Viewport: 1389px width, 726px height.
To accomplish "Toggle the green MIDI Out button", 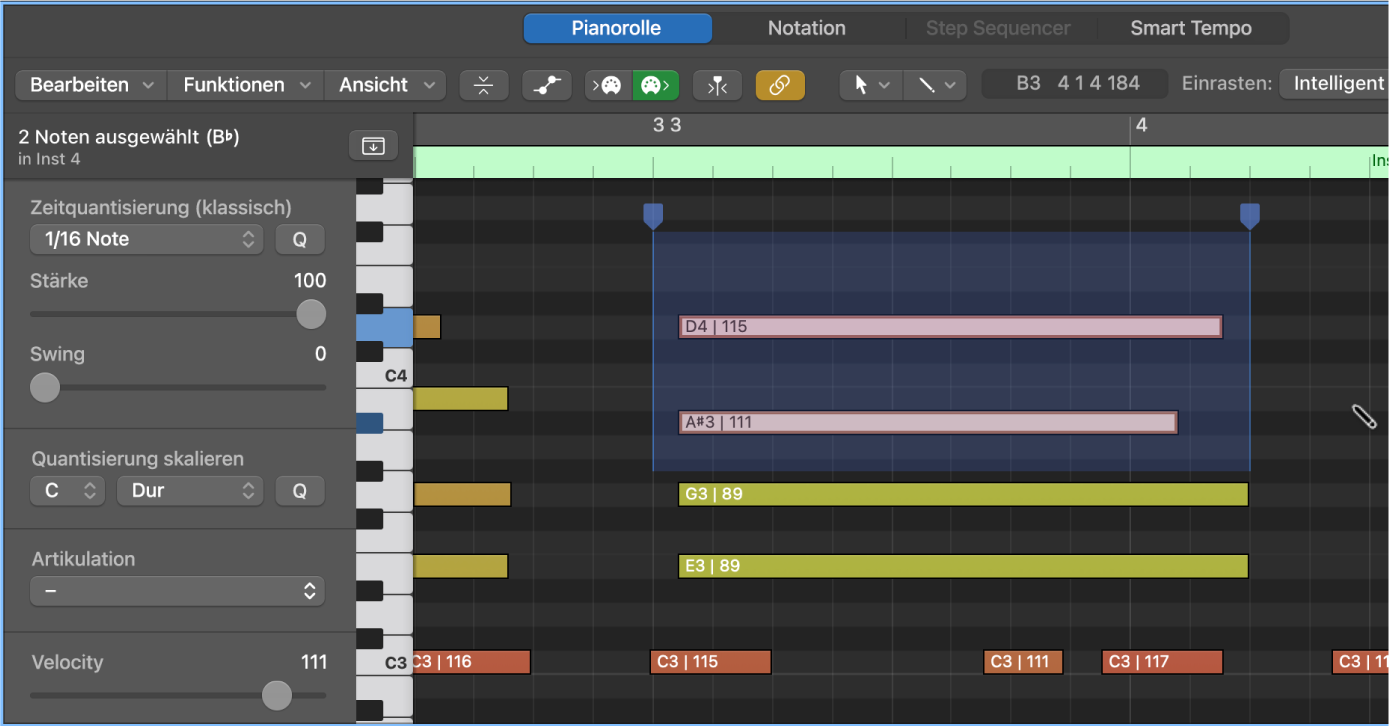I will point(655,86).
